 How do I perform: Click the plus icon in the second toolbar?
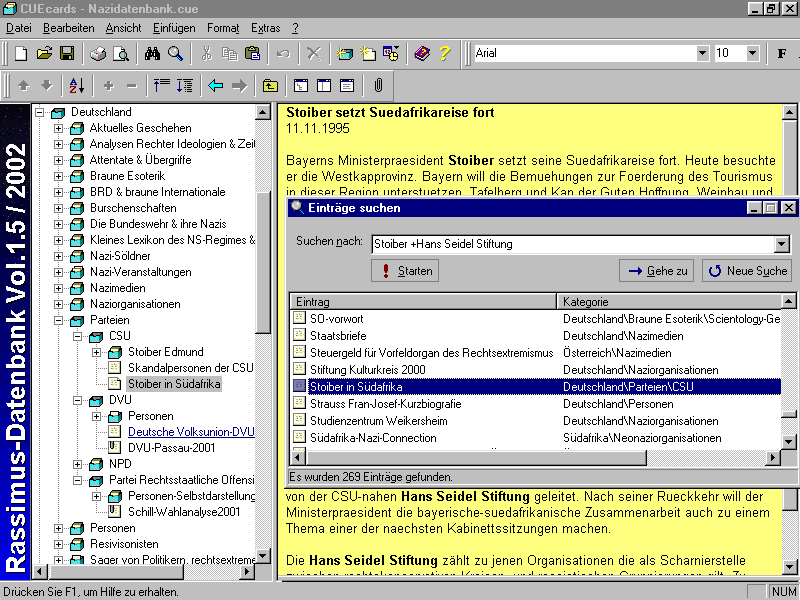point(108,86)
